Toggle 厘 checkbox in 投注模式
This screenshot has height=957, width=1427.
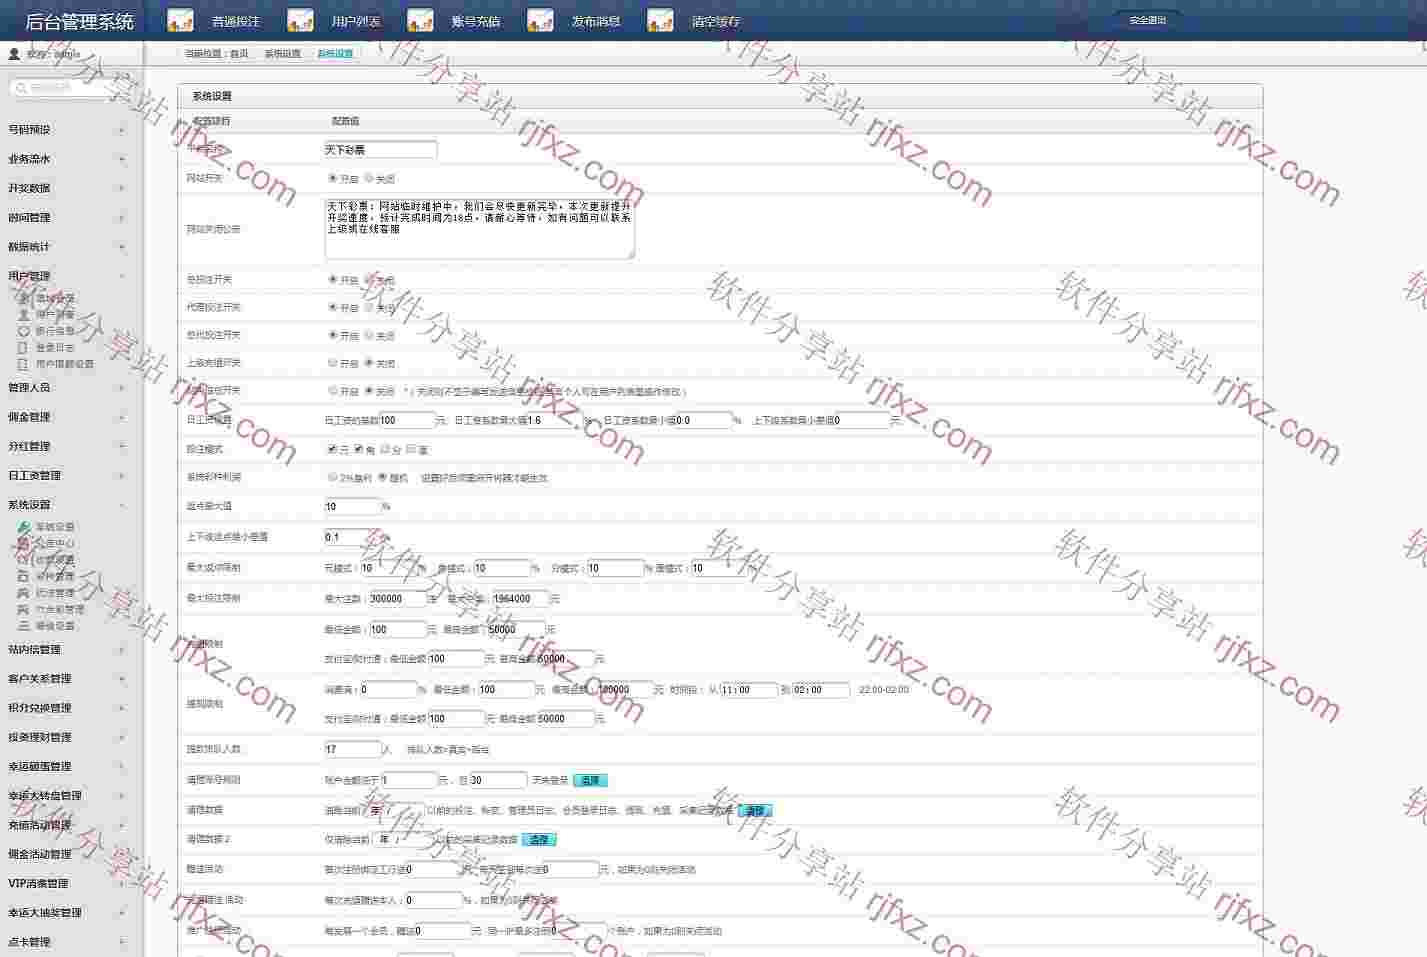(x=411, y=449)
